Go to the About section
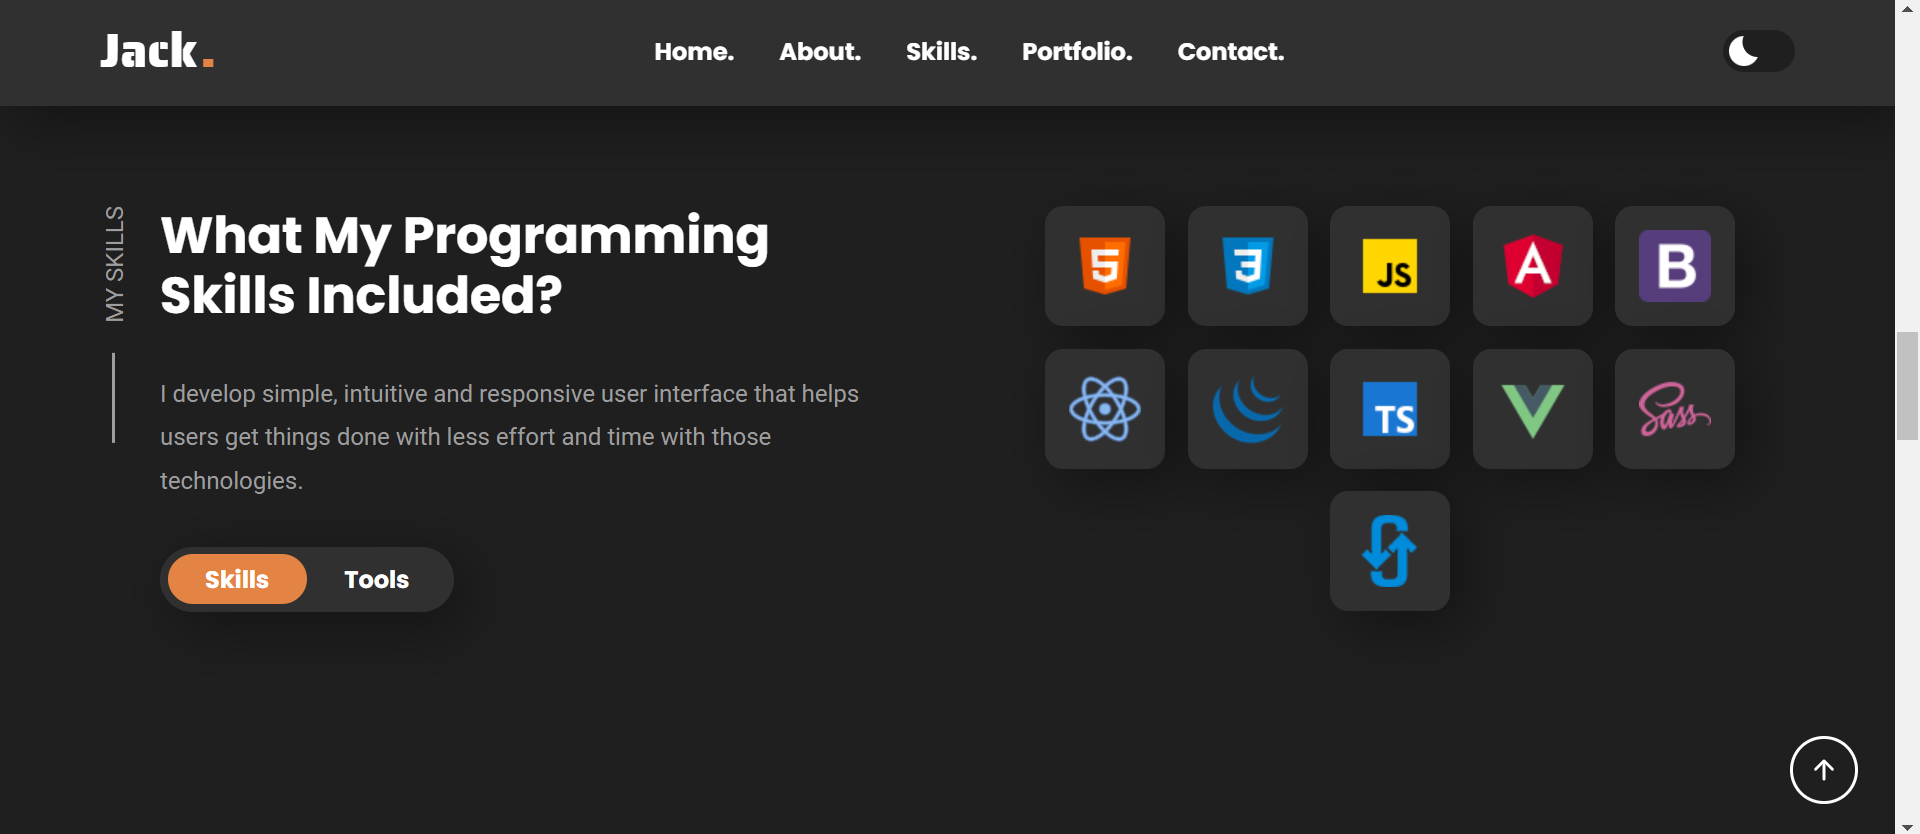Image resolution: width=1920 pixels, height=834 pixels. (820, 52)
